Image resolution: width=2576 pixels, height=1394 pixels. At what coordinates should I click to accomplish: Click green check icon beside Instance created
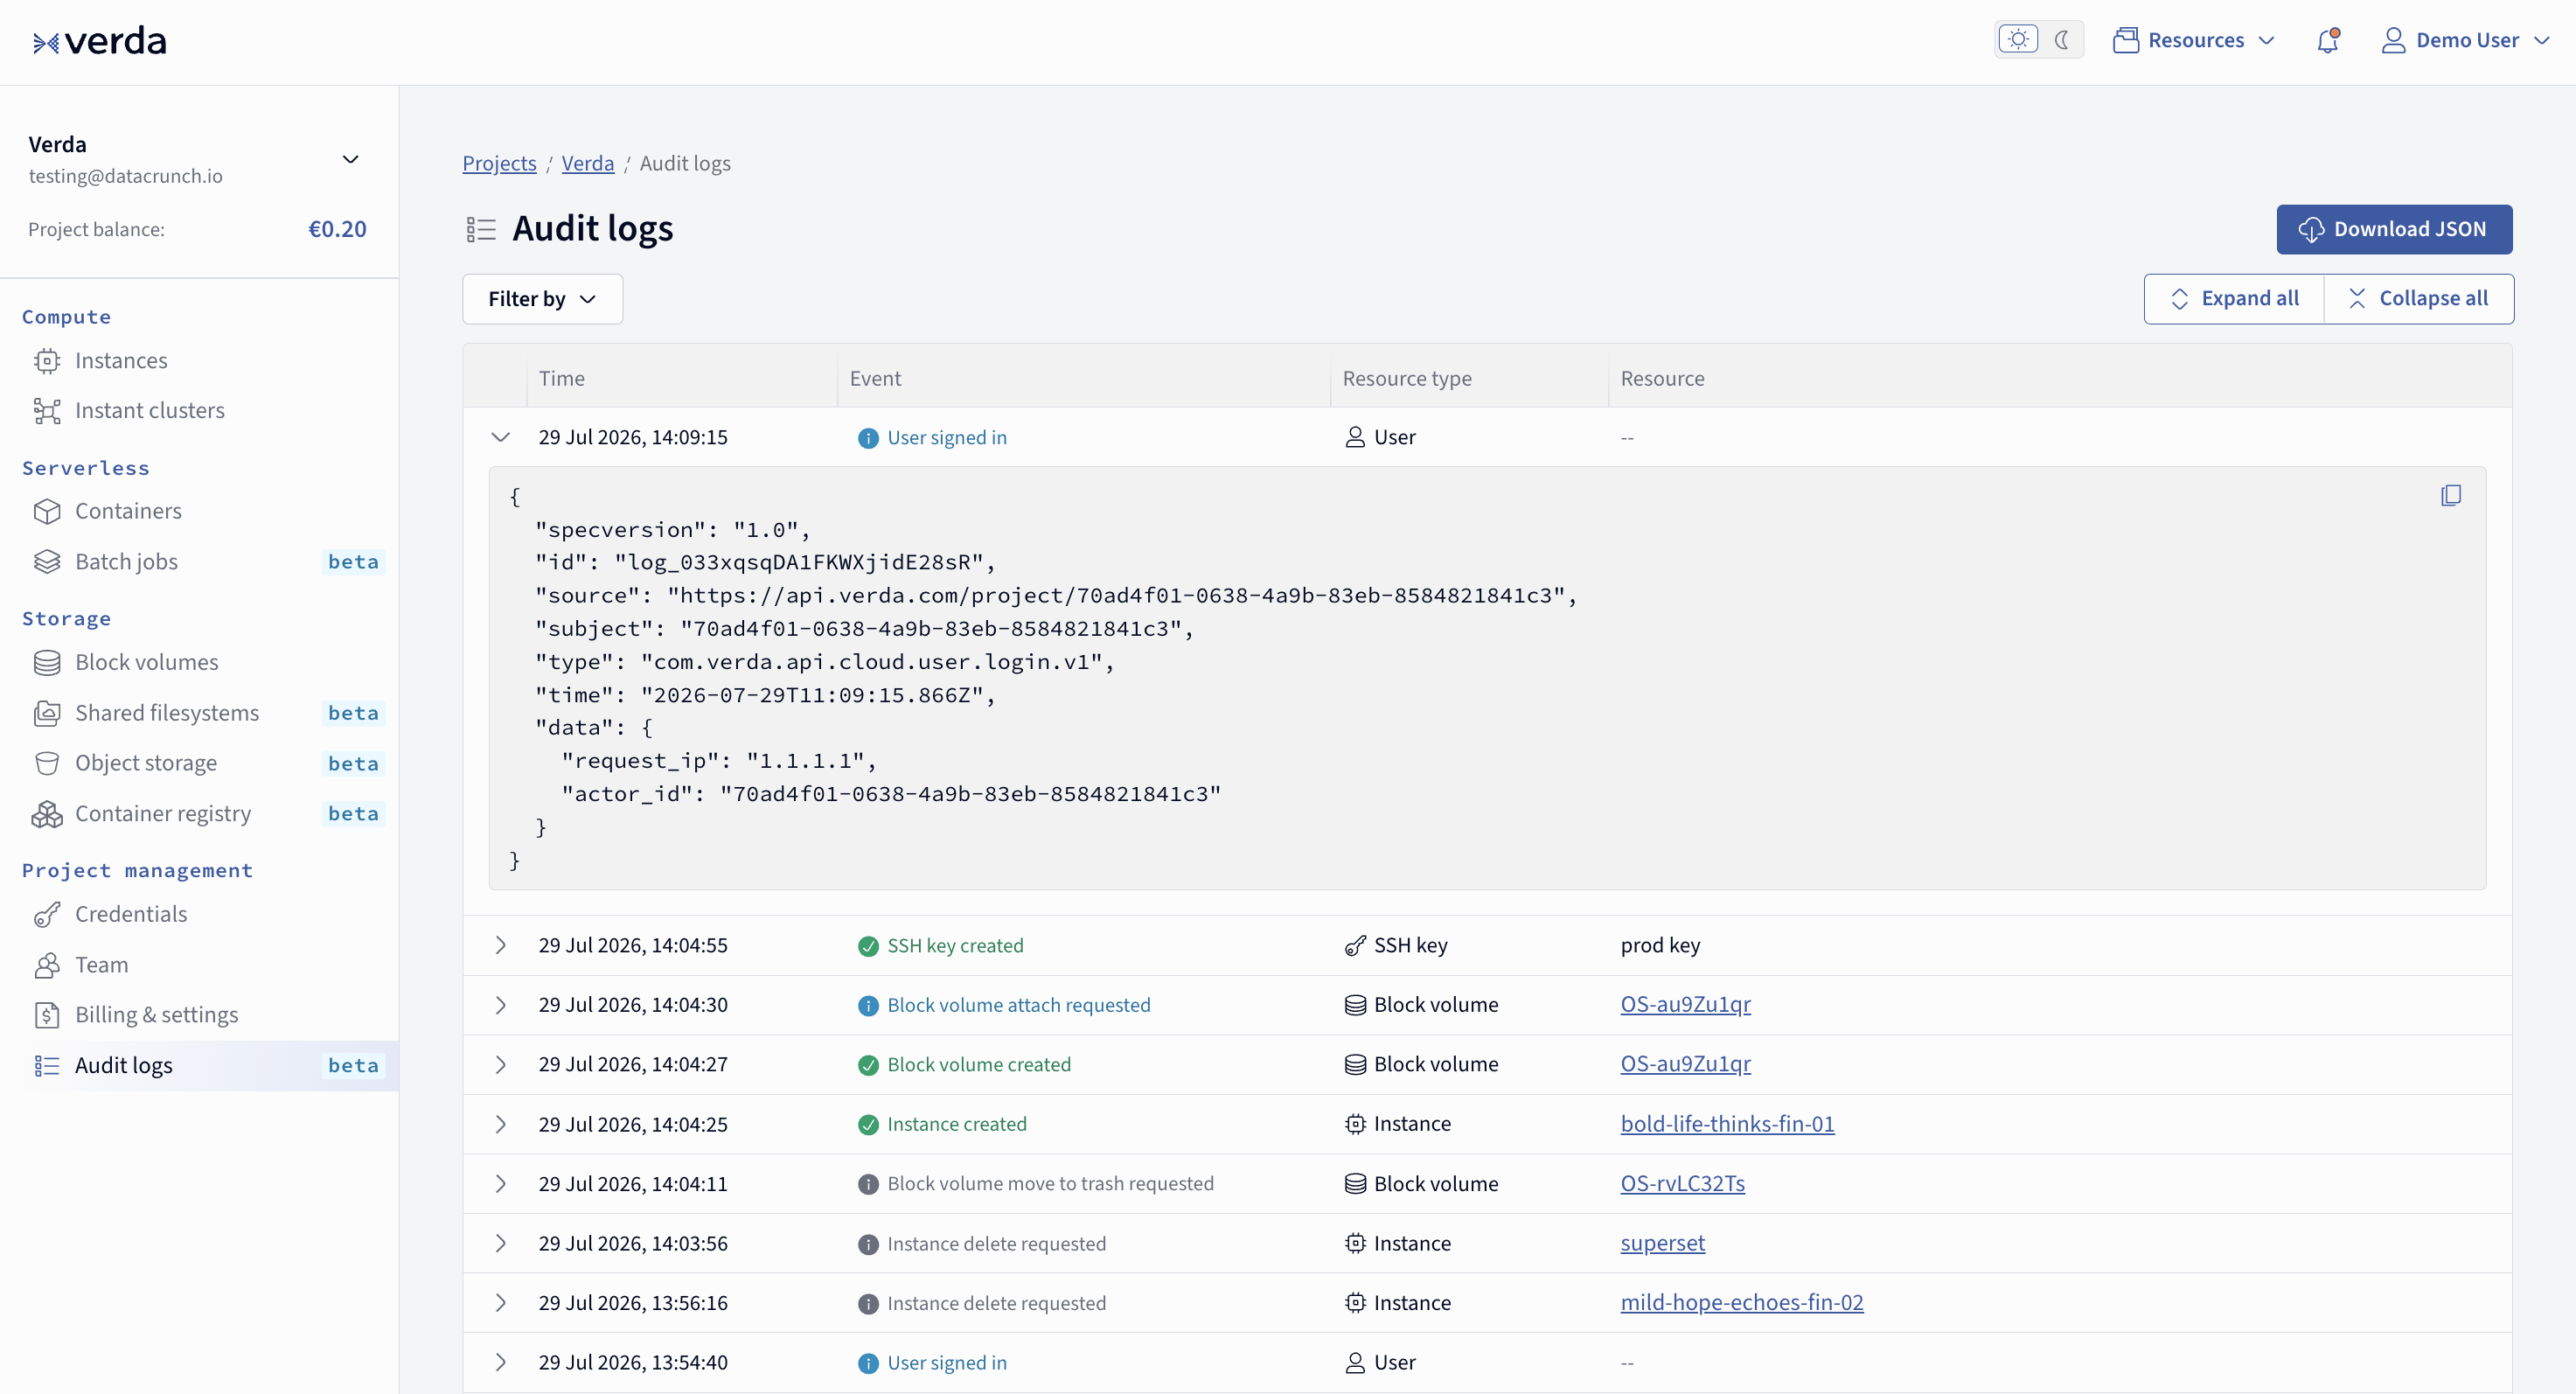tap(868, 1124)
